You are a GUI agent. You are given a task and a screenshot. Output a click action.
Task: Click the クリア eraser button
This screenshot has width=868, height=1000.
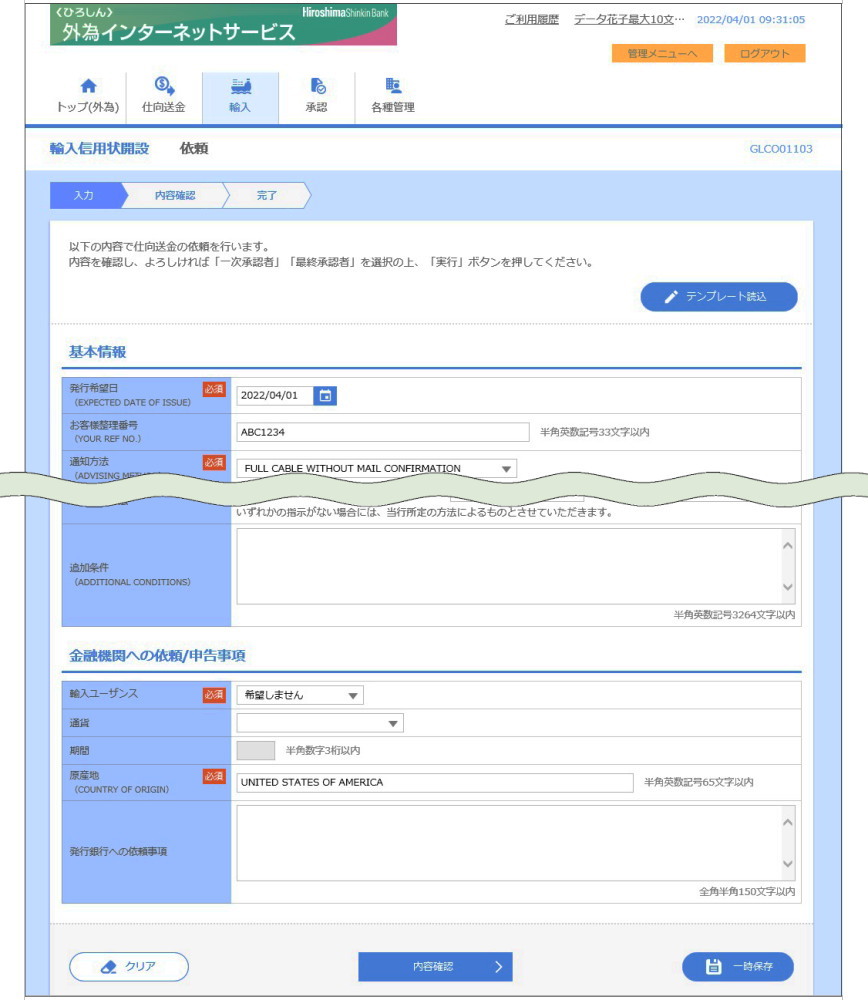[128, 966]
